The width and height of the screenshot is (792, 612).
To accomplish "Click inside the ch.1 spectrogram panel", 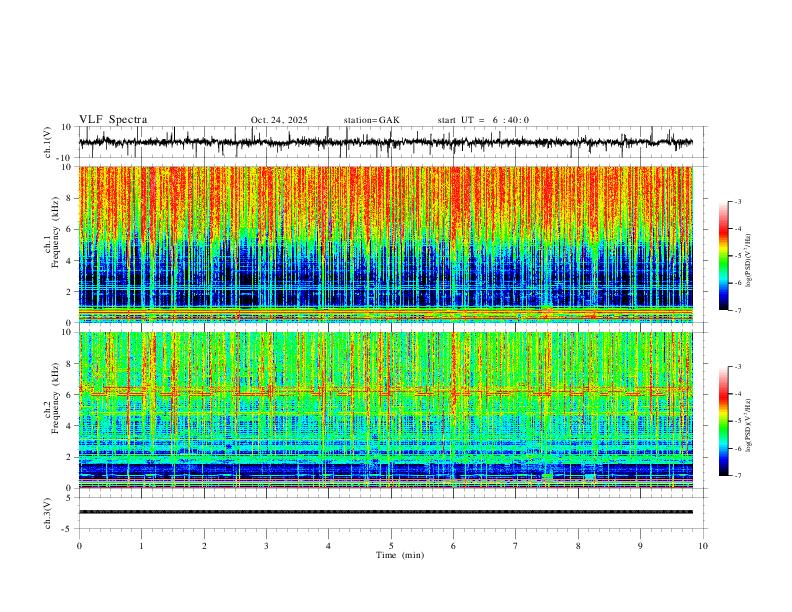I will point(386,244).
